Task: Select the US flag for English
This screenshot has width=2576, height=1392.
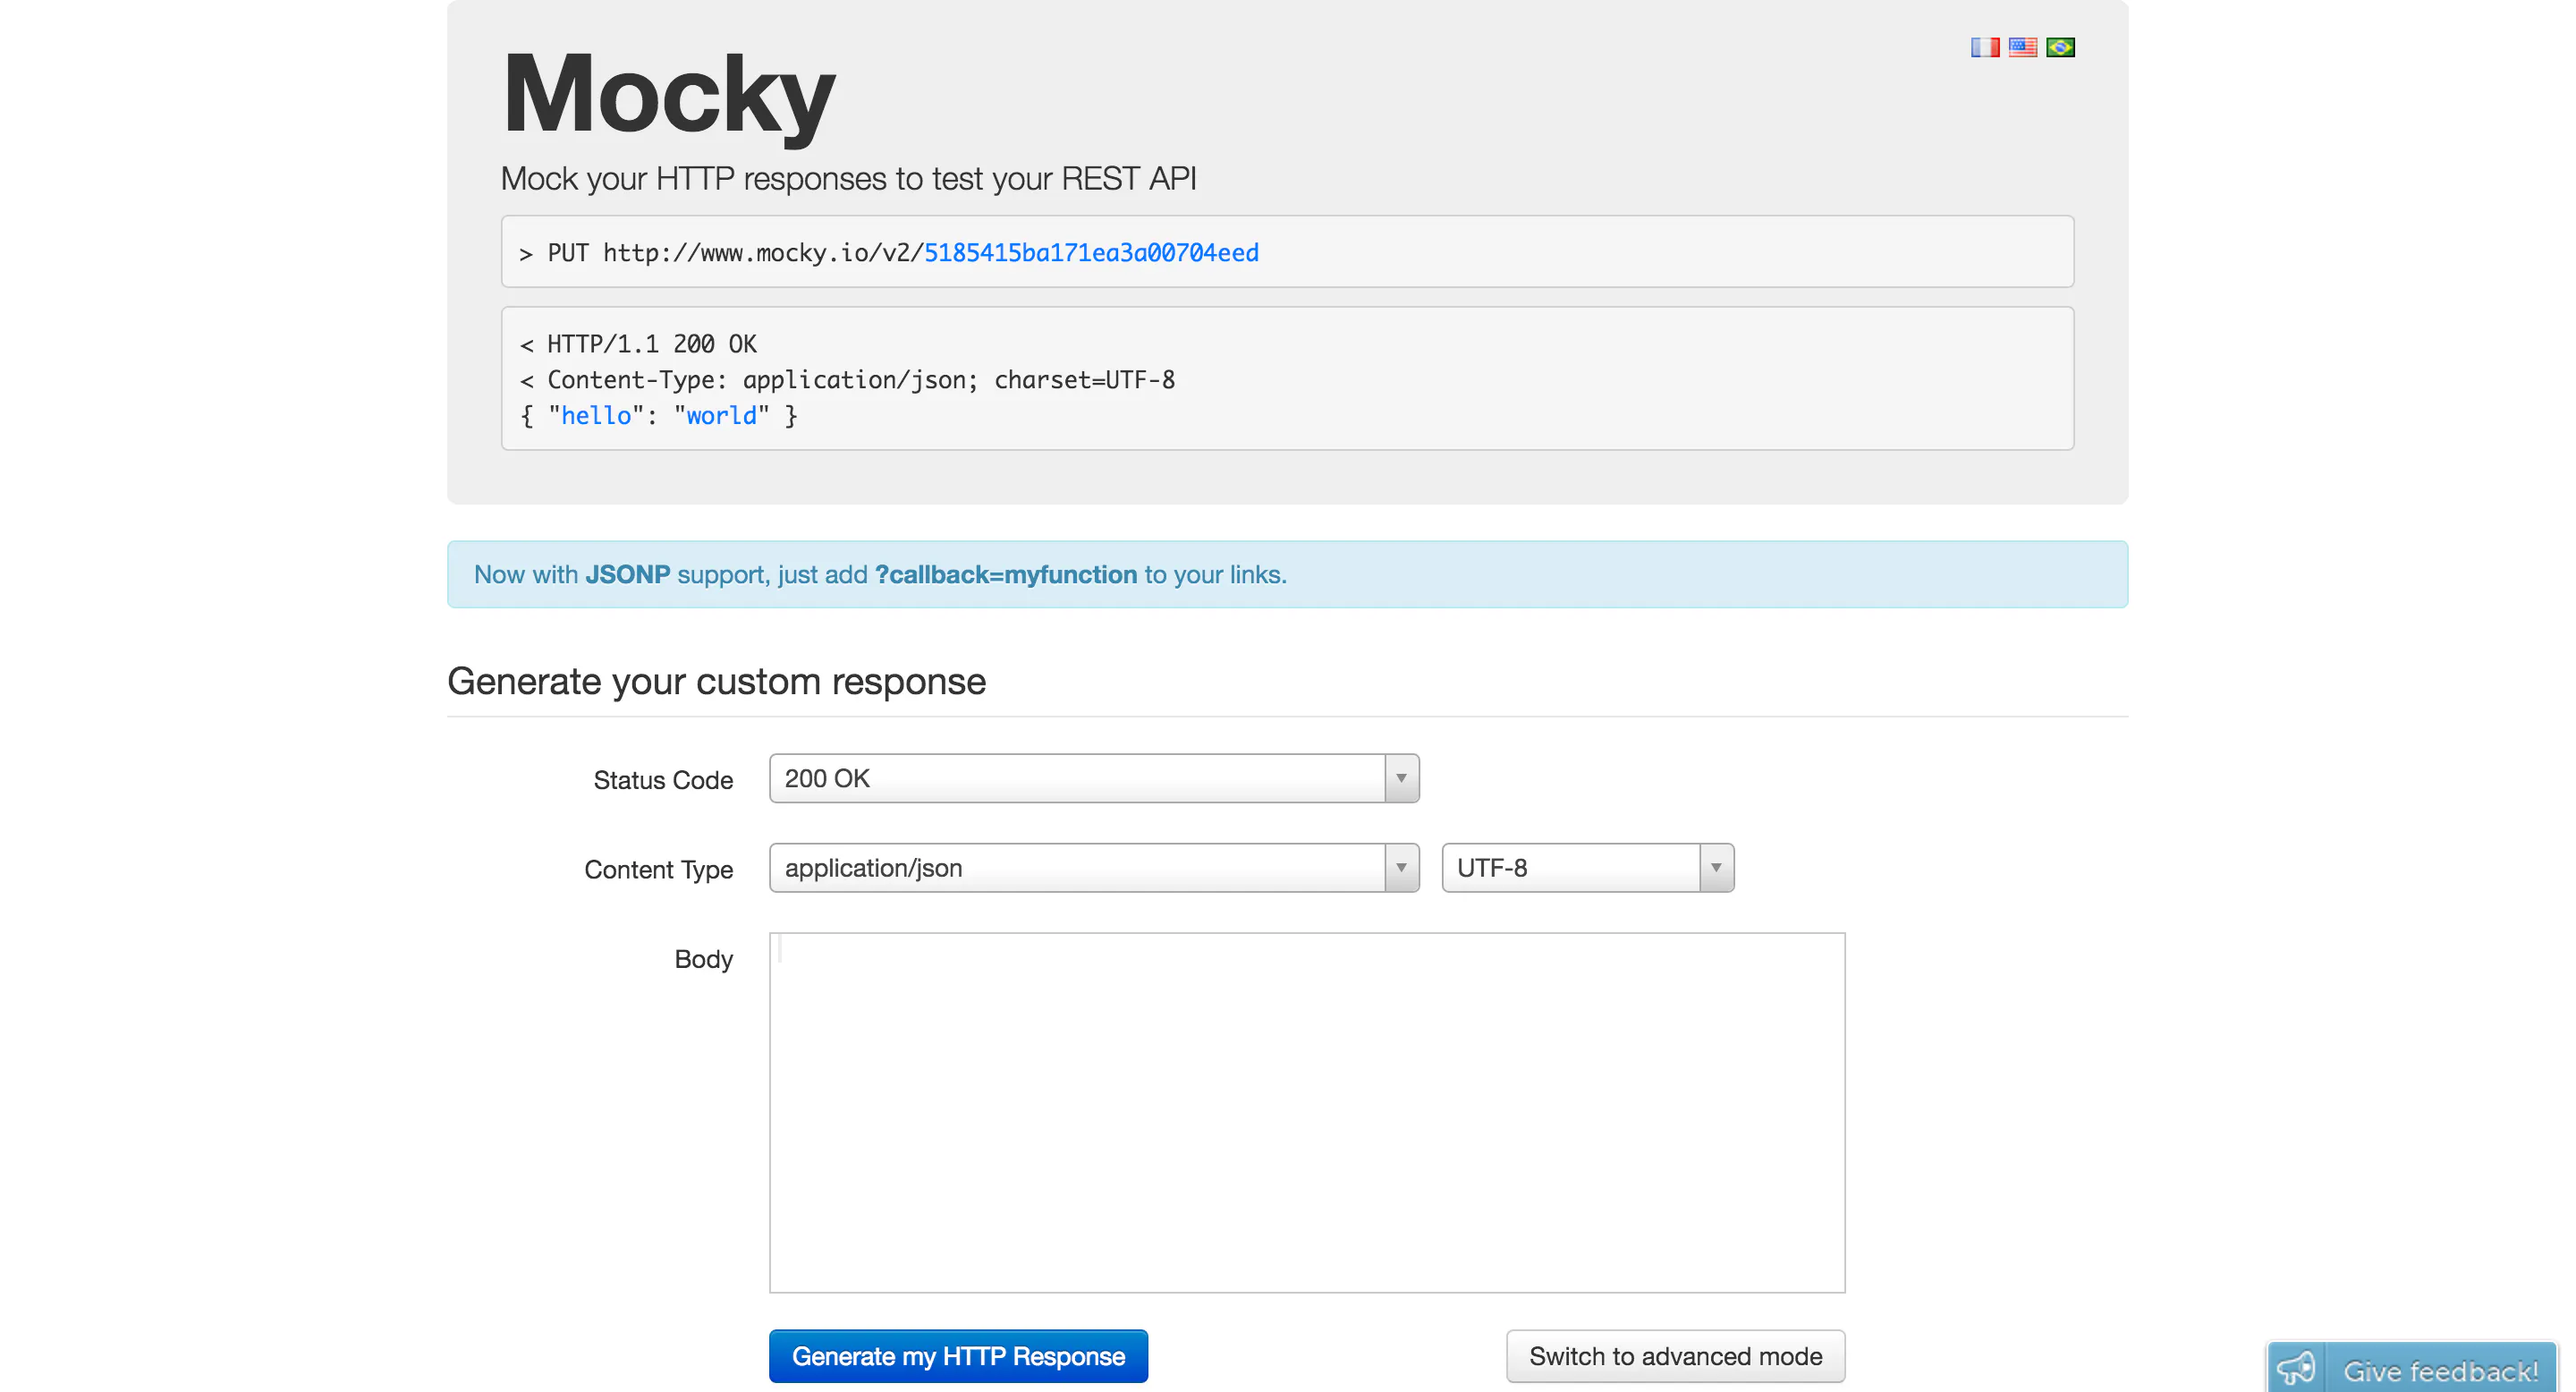Action: point(2022,47)
